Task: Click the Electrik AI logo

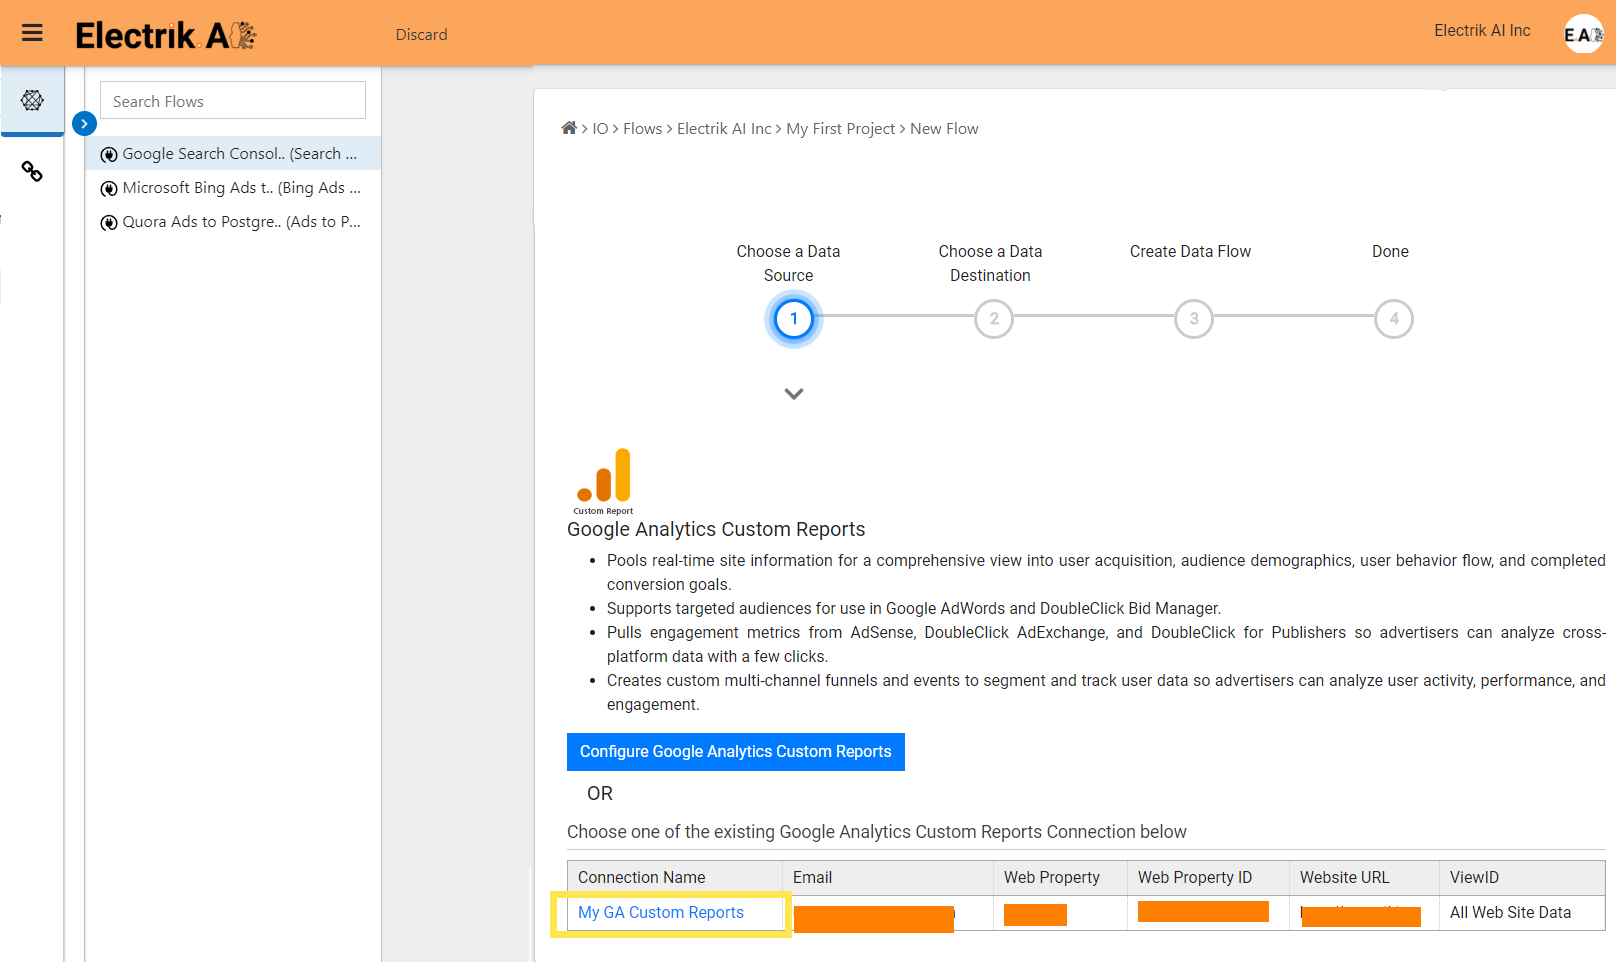Action: 166,35
